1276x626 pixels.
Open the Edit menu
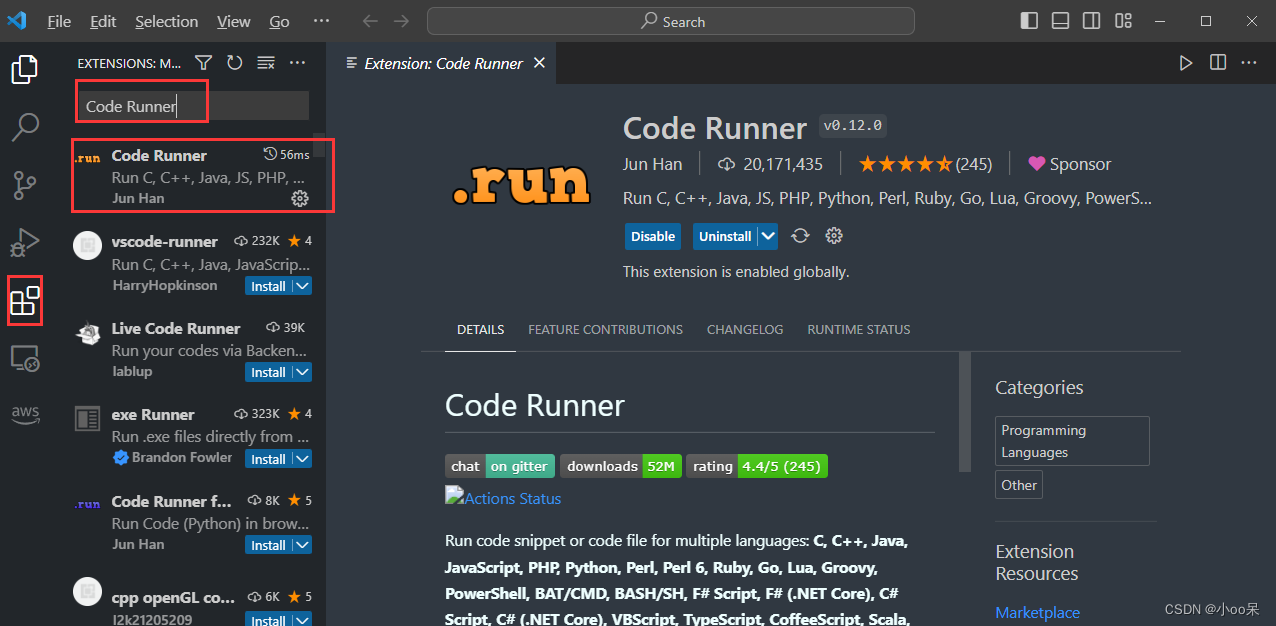(x=103, y=21)
